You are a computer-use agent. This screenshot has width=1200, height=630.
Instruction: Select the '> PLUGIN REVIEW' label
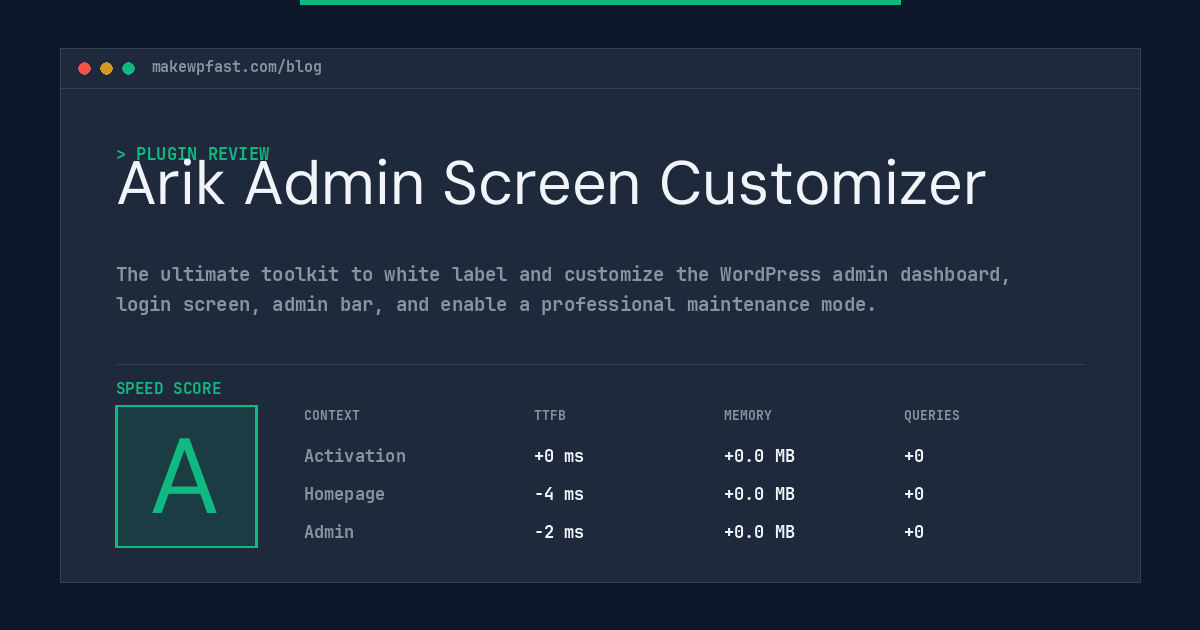point(193,154)
